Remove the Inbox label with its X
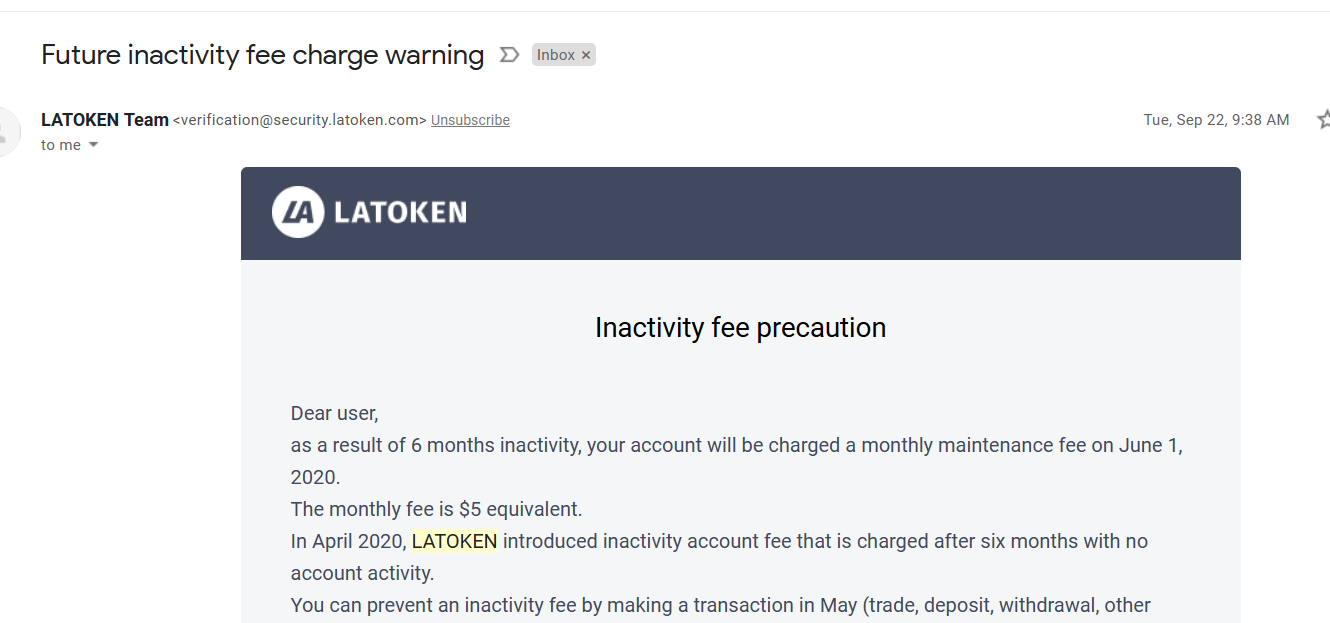Image resolution: width=1330 pixels, height=623 pixels. click(586, 55)
